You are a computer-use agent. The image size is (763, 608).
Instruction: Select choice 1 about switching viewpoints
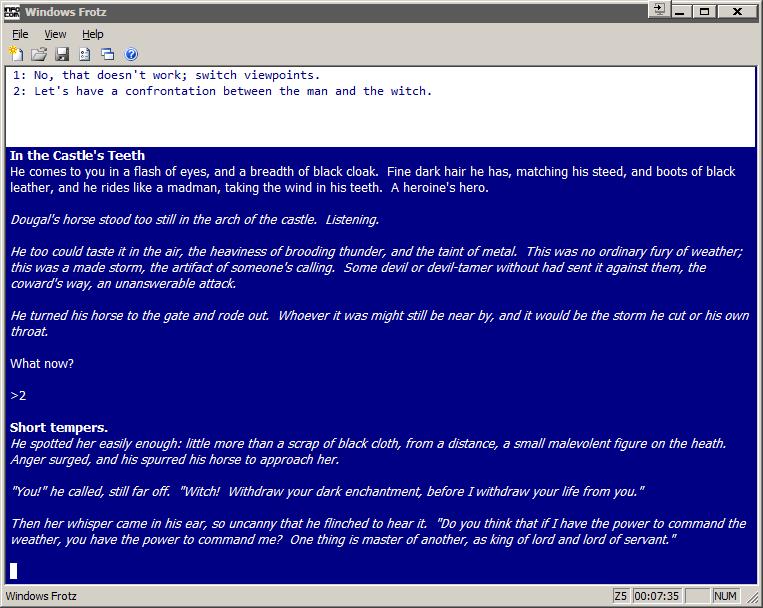(166, 75)
